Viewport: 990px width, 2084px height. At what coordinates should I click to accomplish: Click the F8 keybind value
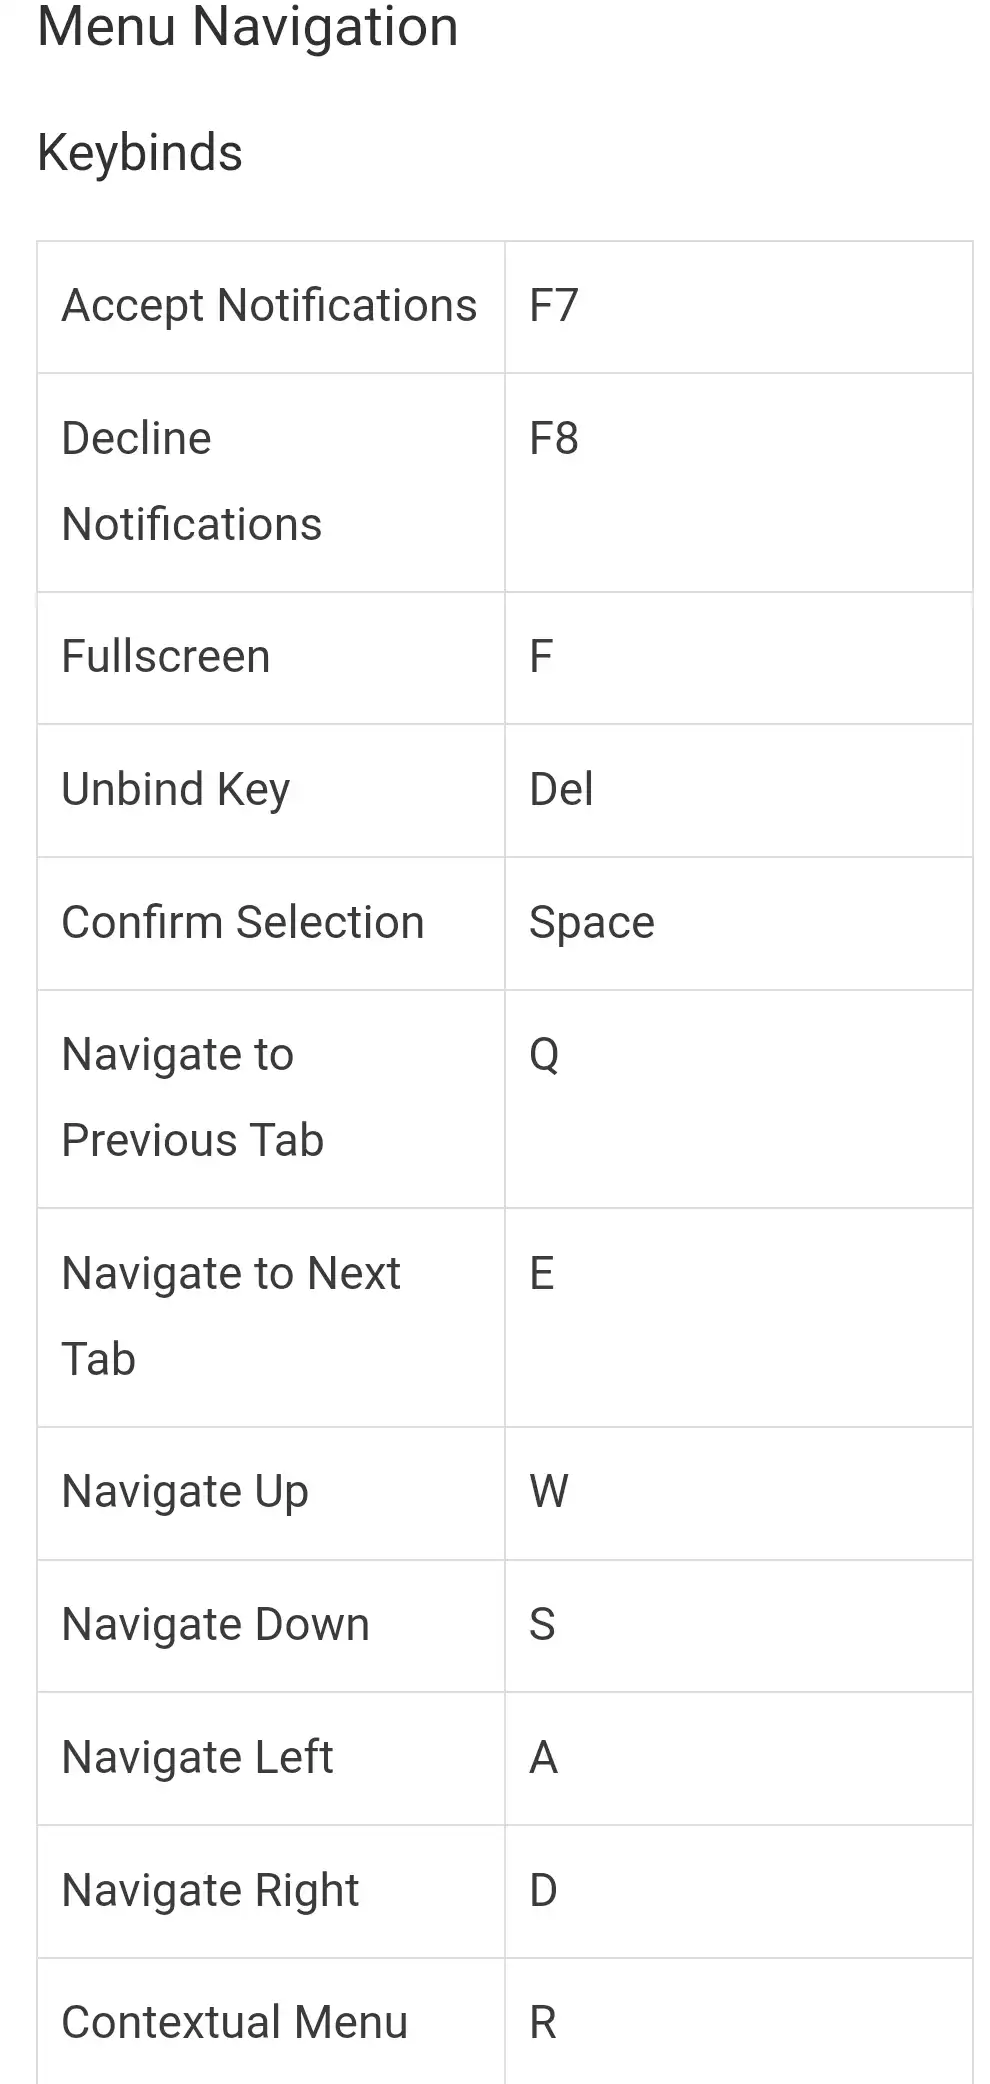[x=554, y=439]
